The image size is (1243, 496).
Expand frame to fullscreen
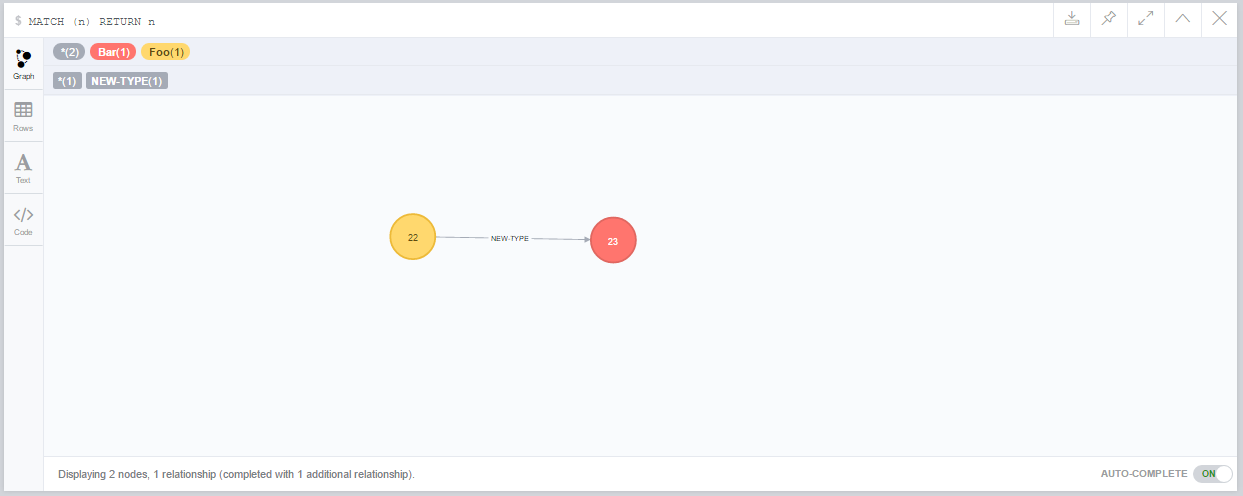coord(1146,19)
